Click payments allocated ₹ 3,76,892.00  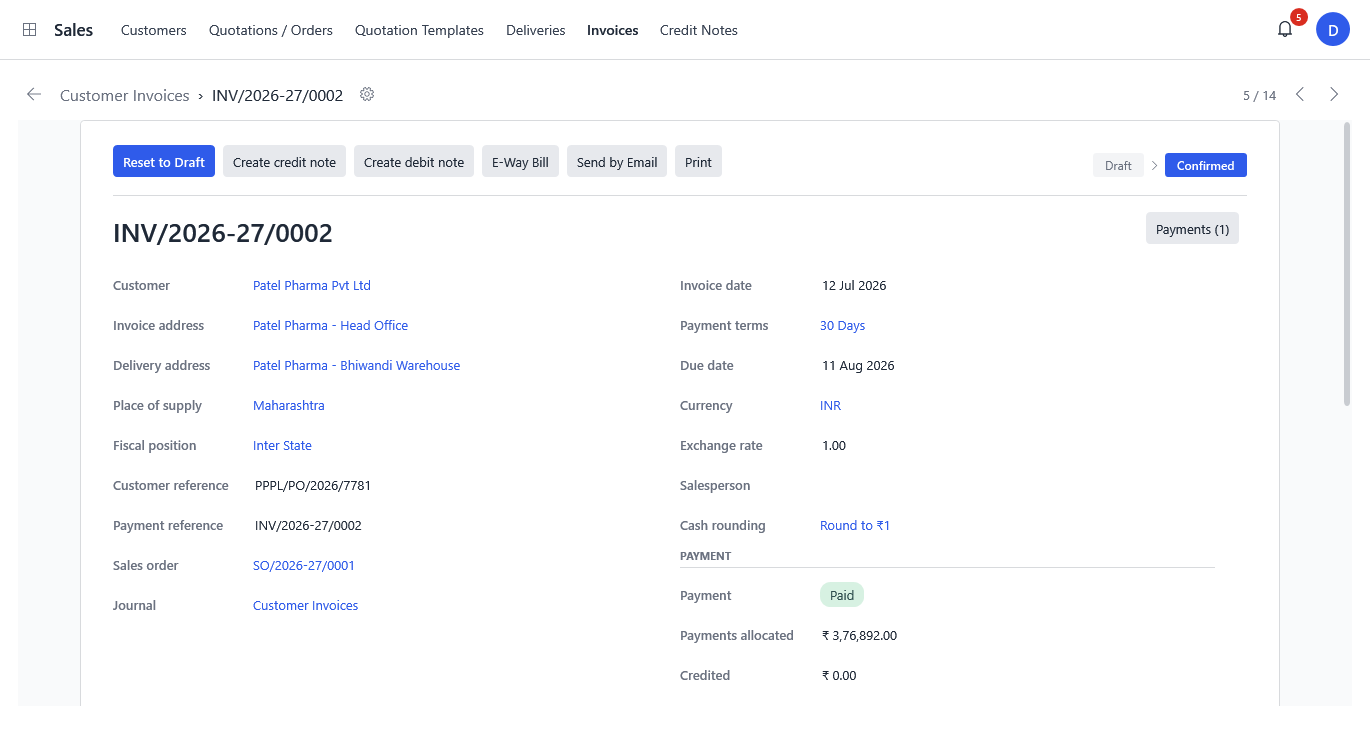tap(859, 636)
